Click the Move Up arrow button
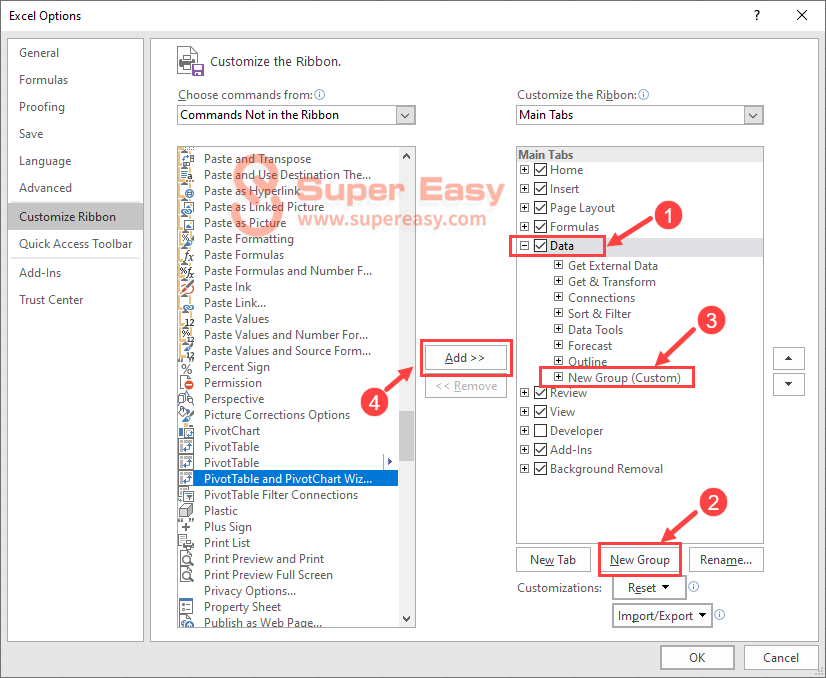 [x=789, y=358]
